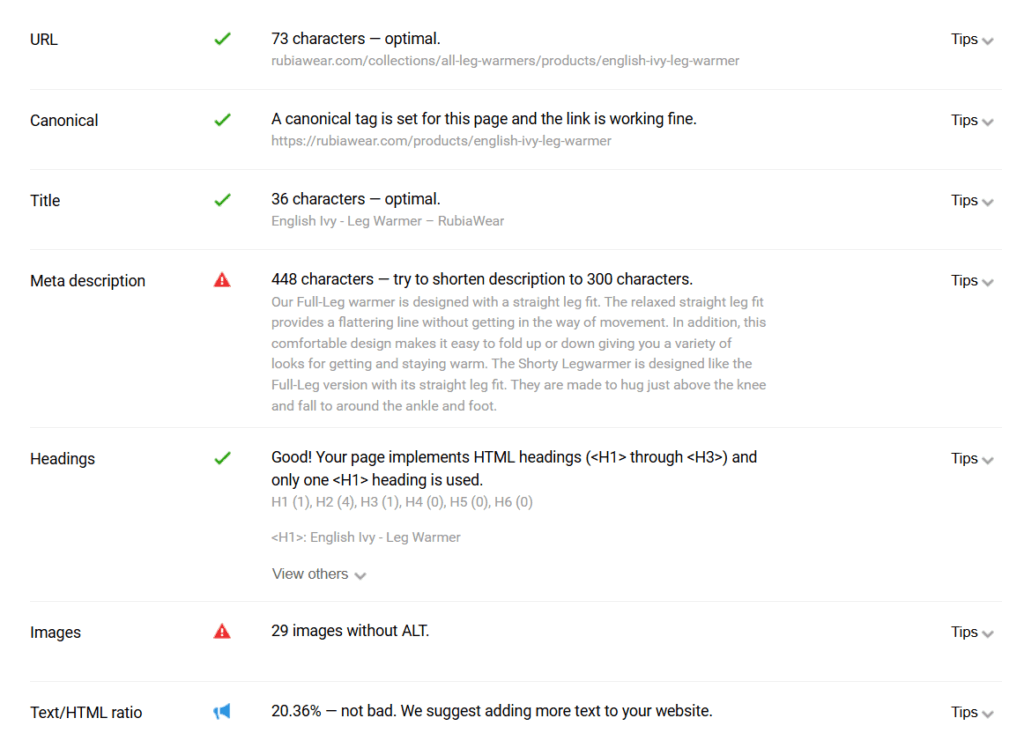Expand Tips for the Headings row
This screenshot has width=1024, height=733.
click(x=972, y=459)
